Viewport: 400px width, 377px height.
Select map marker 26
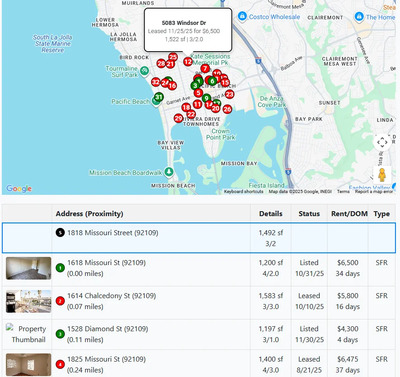pos(227,109)
